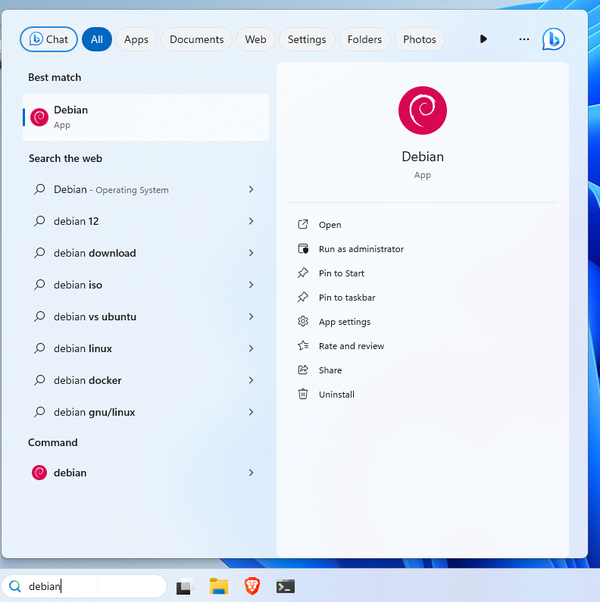
Task: Click the Debian title in preview pane
Action: pos(423,157)
